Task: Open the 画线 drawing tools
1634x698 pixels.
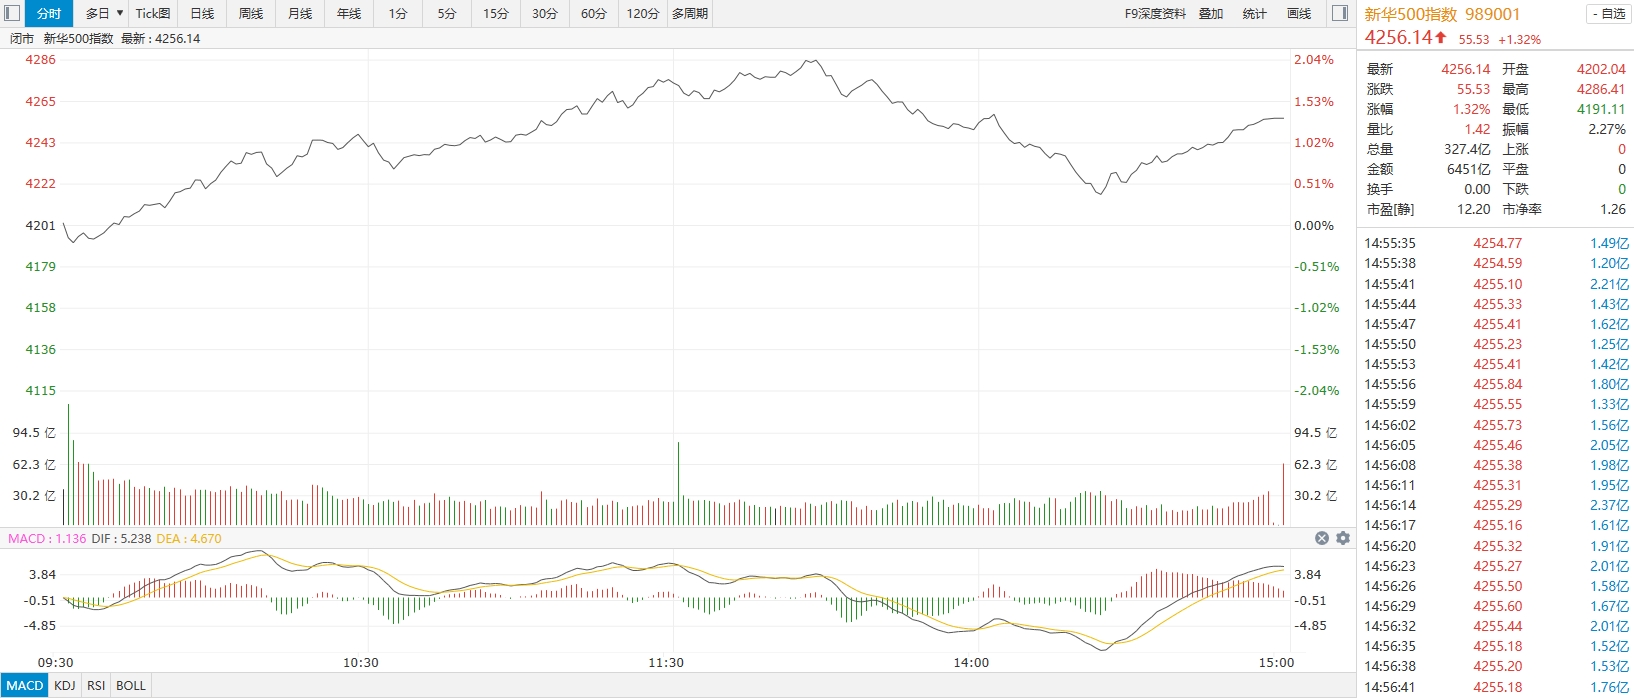Action: tap(1299, 13)
